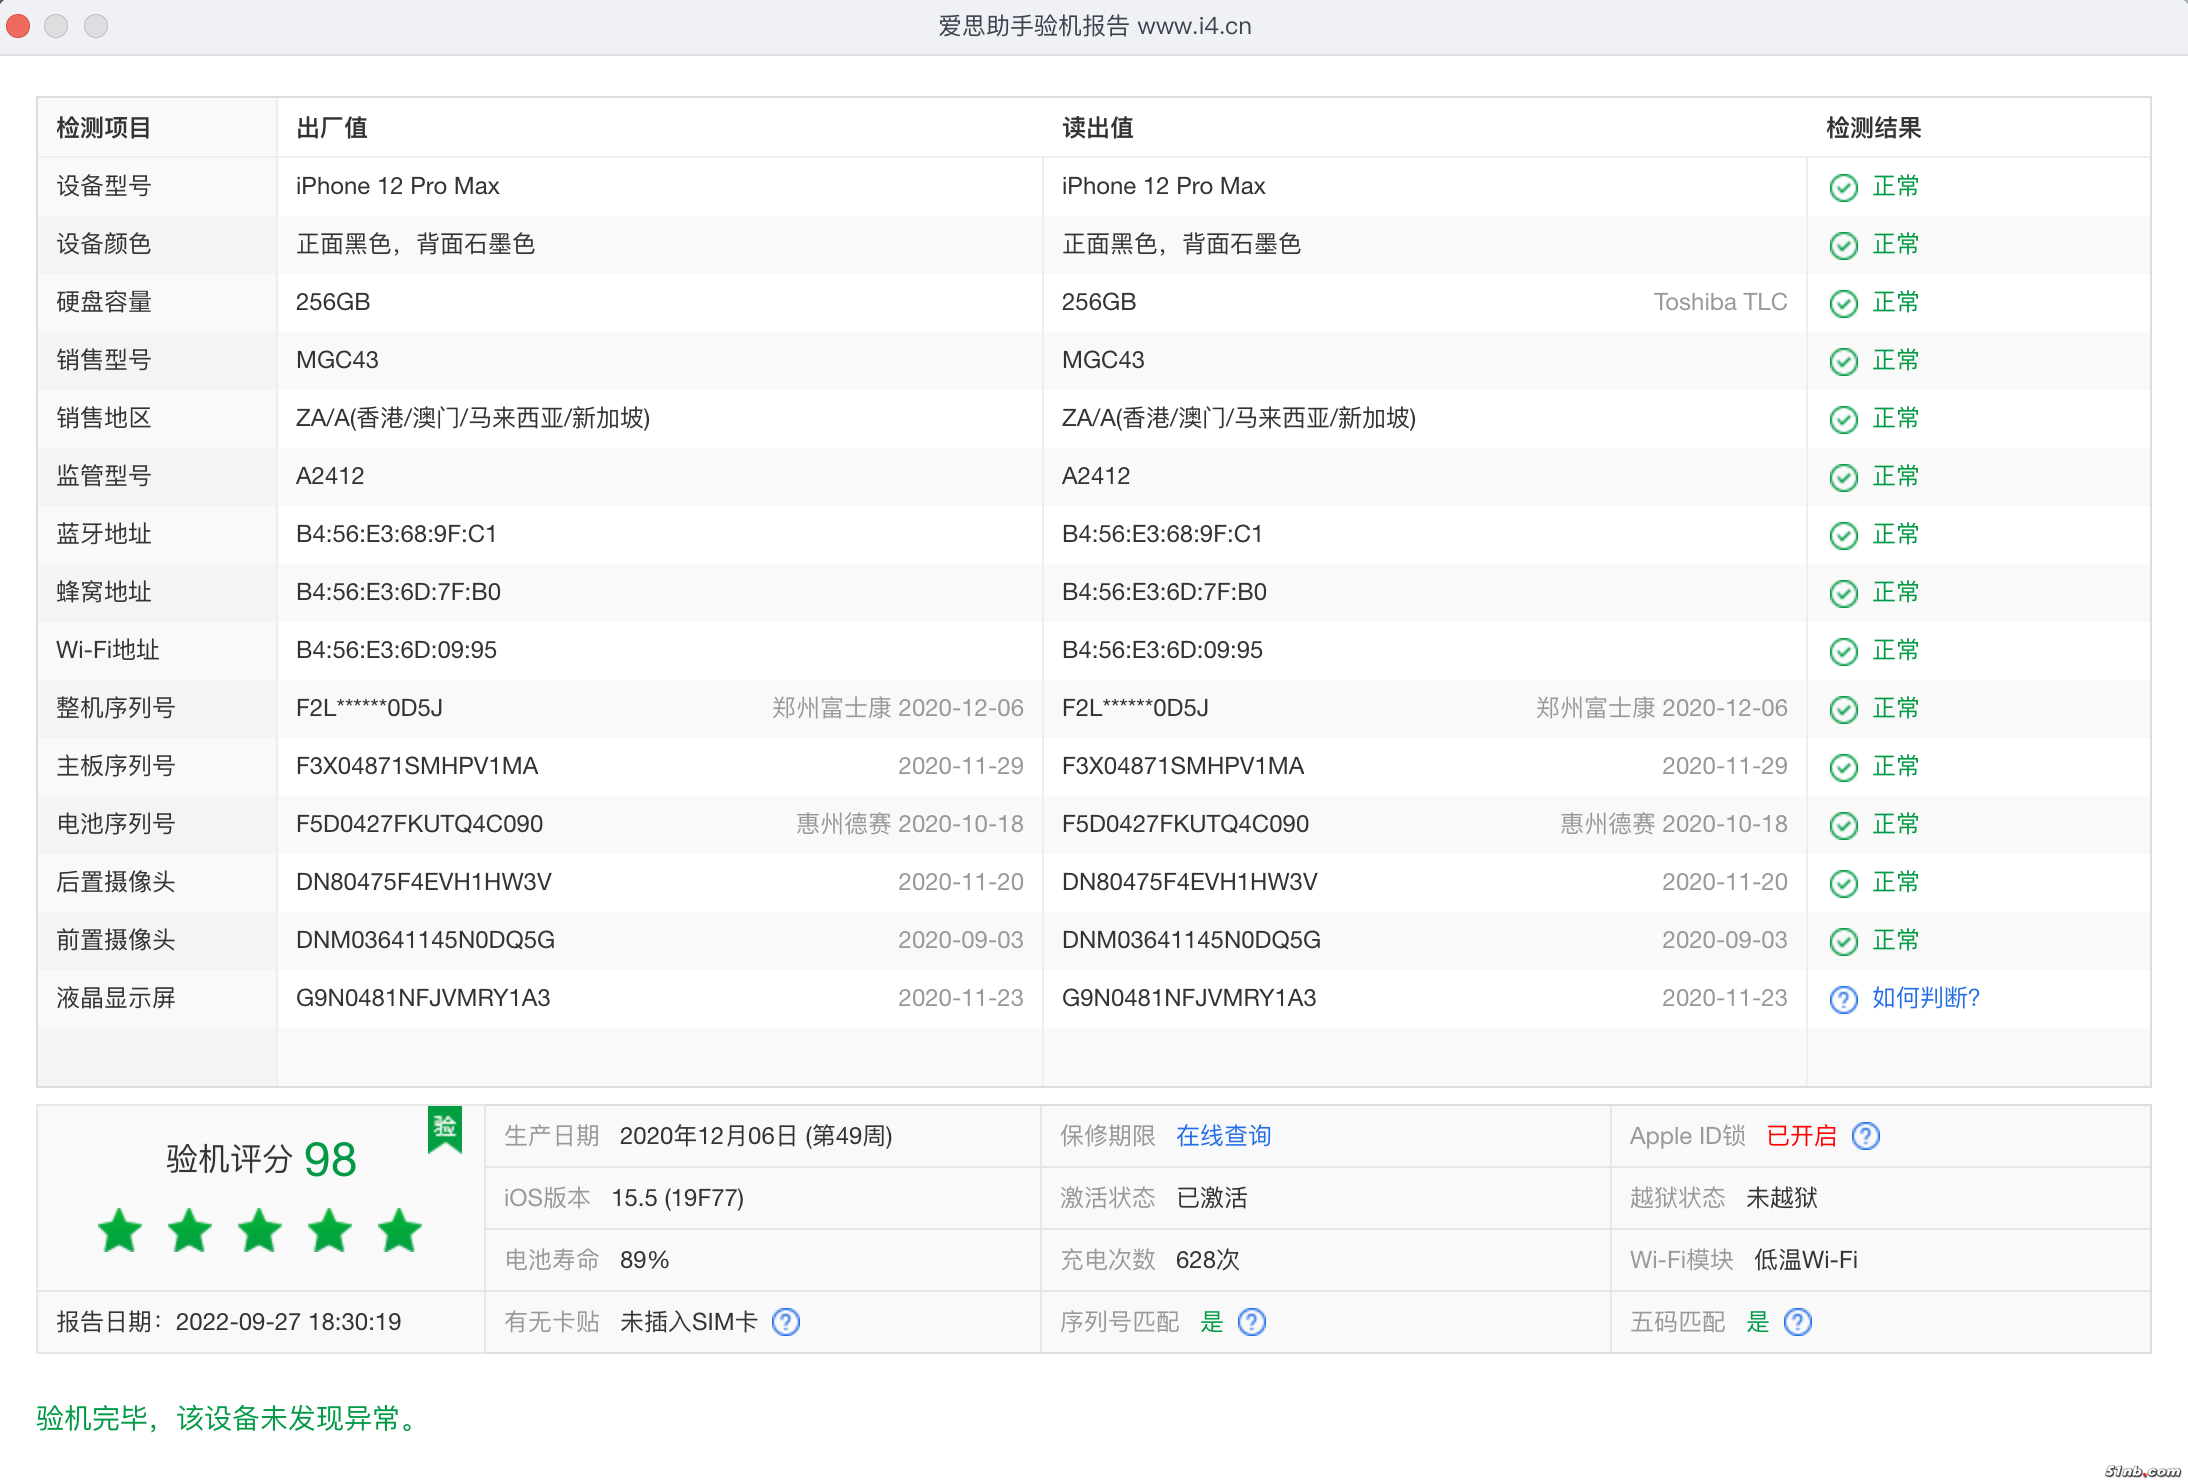Open 如何判断? link for display
Image resolution: width=2188 pixels, height=1484 pixels.
1925,998
